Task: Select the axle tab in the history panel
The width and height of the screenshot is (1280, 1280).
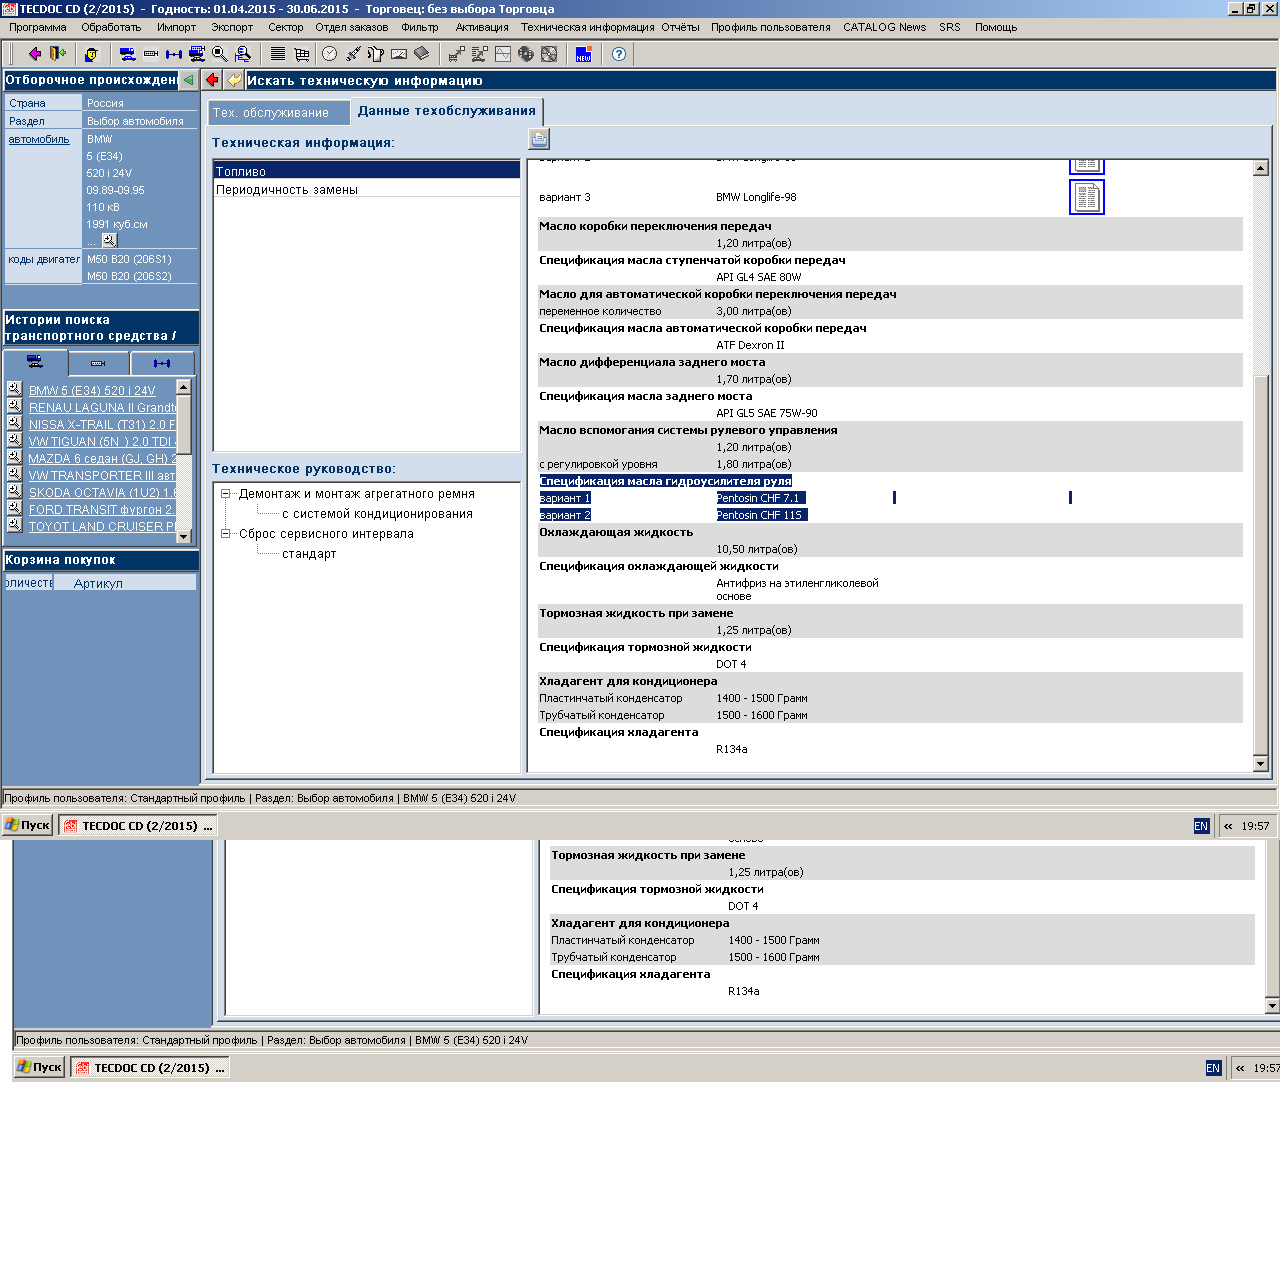Action: tap(162, 363)
